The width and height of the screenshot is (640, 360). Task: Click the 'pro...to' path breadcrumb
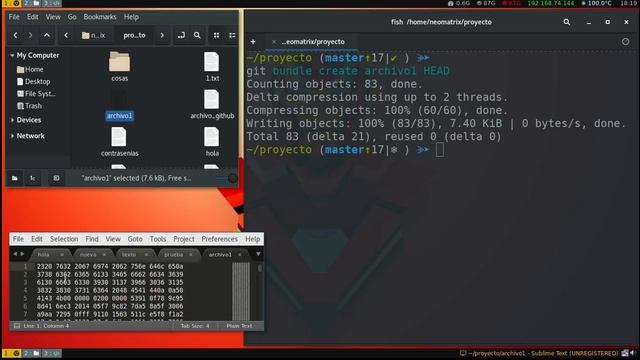[134, 35]
